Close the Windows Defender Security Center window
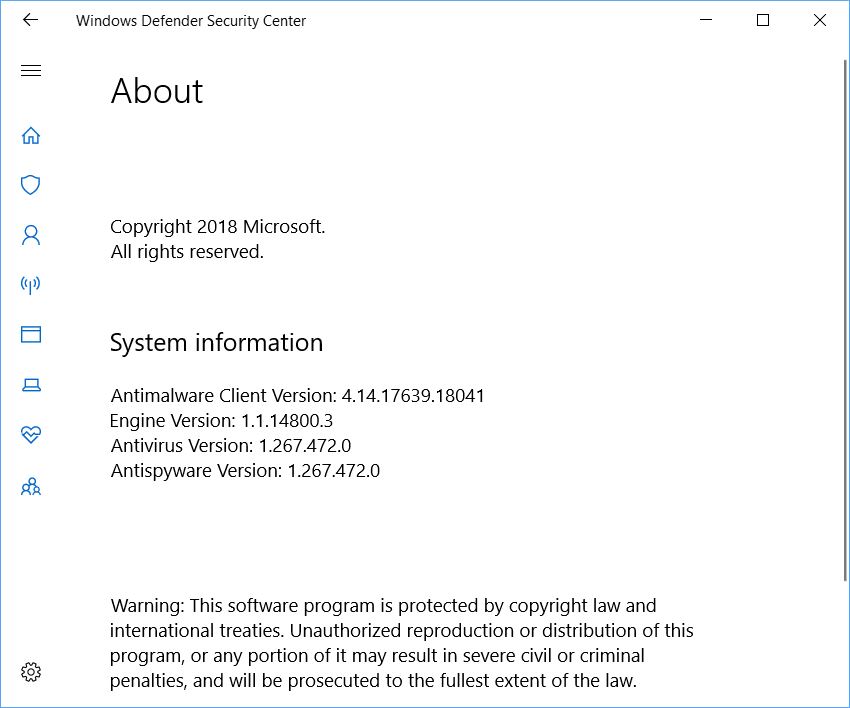 click(x=820, y=20)
